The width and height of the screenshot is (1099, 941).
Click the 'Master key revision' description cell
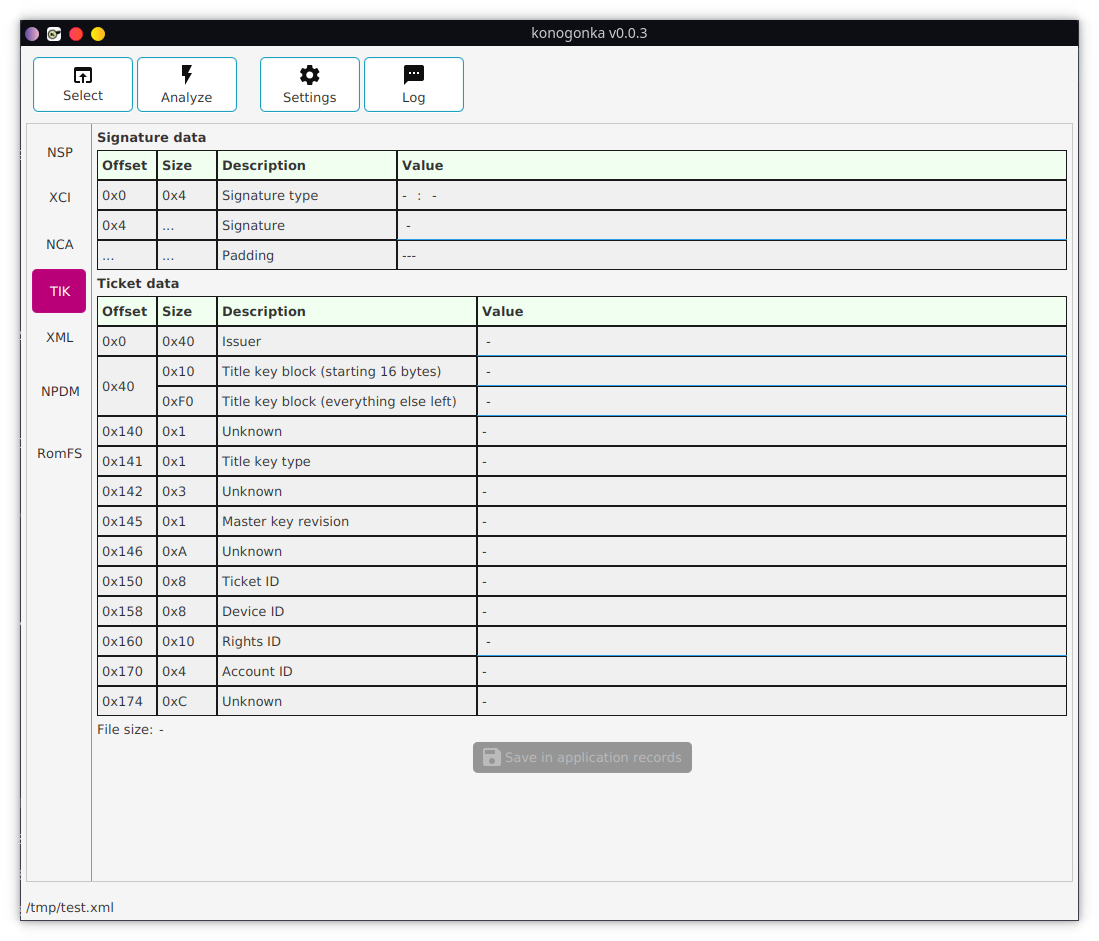[x=347, y=521]
